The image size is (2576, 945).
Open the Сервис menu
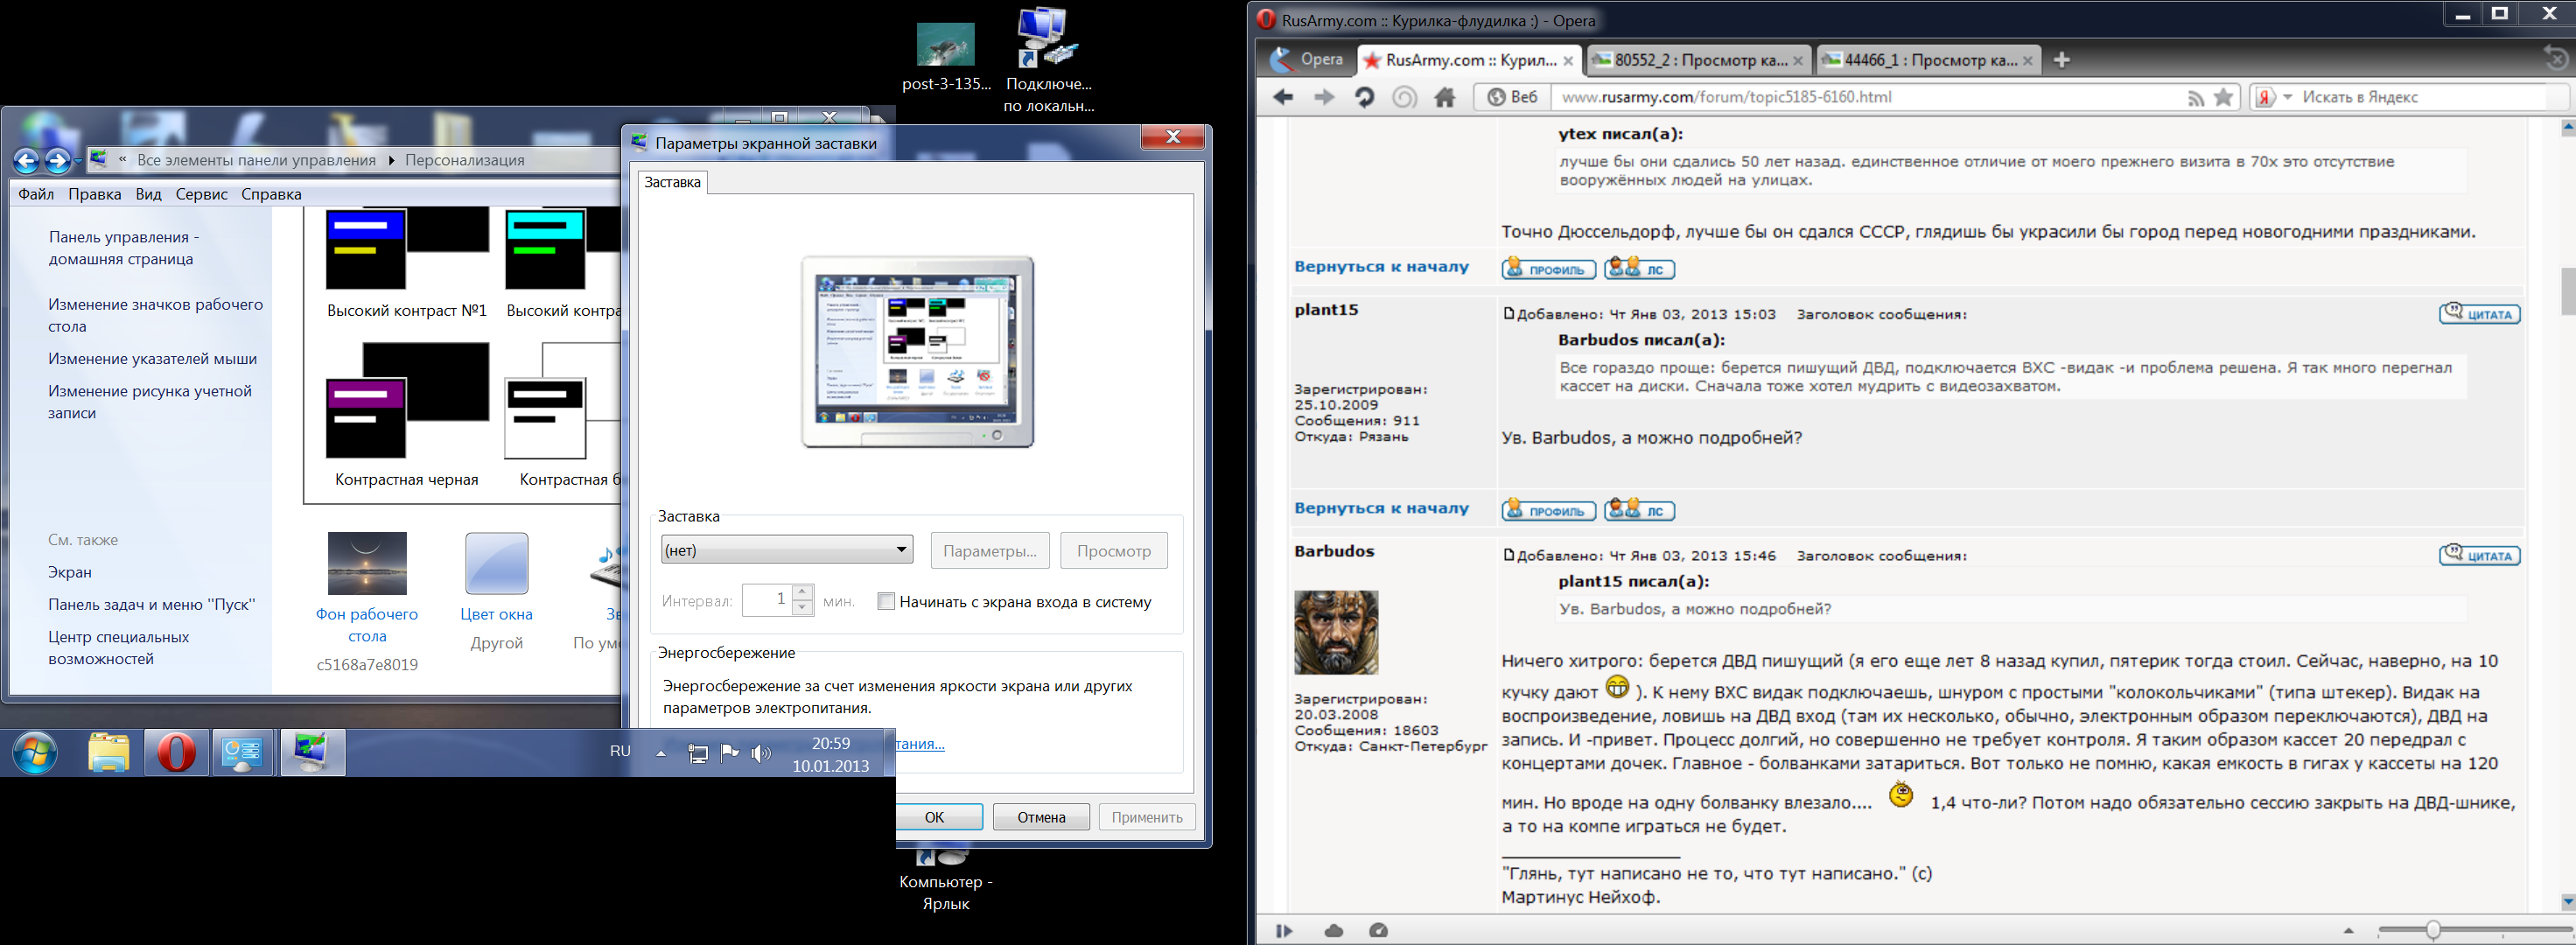pyautogui.click(x=202, y=194)
